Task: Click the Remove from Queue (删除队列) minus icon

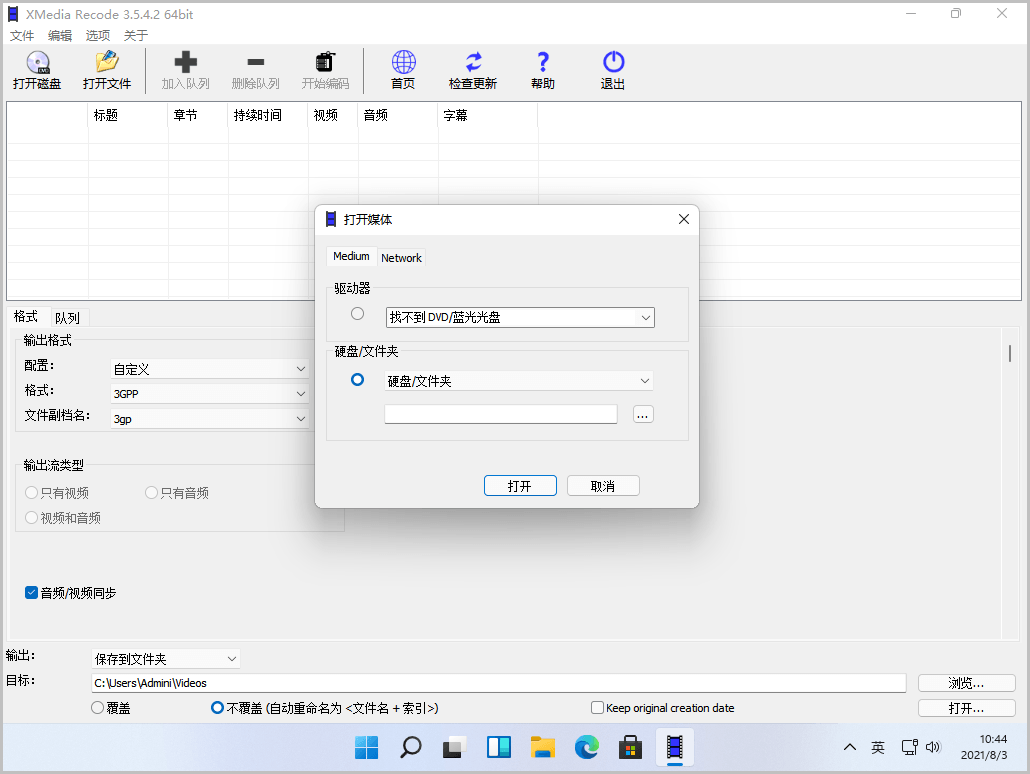Action: point(256,62)
